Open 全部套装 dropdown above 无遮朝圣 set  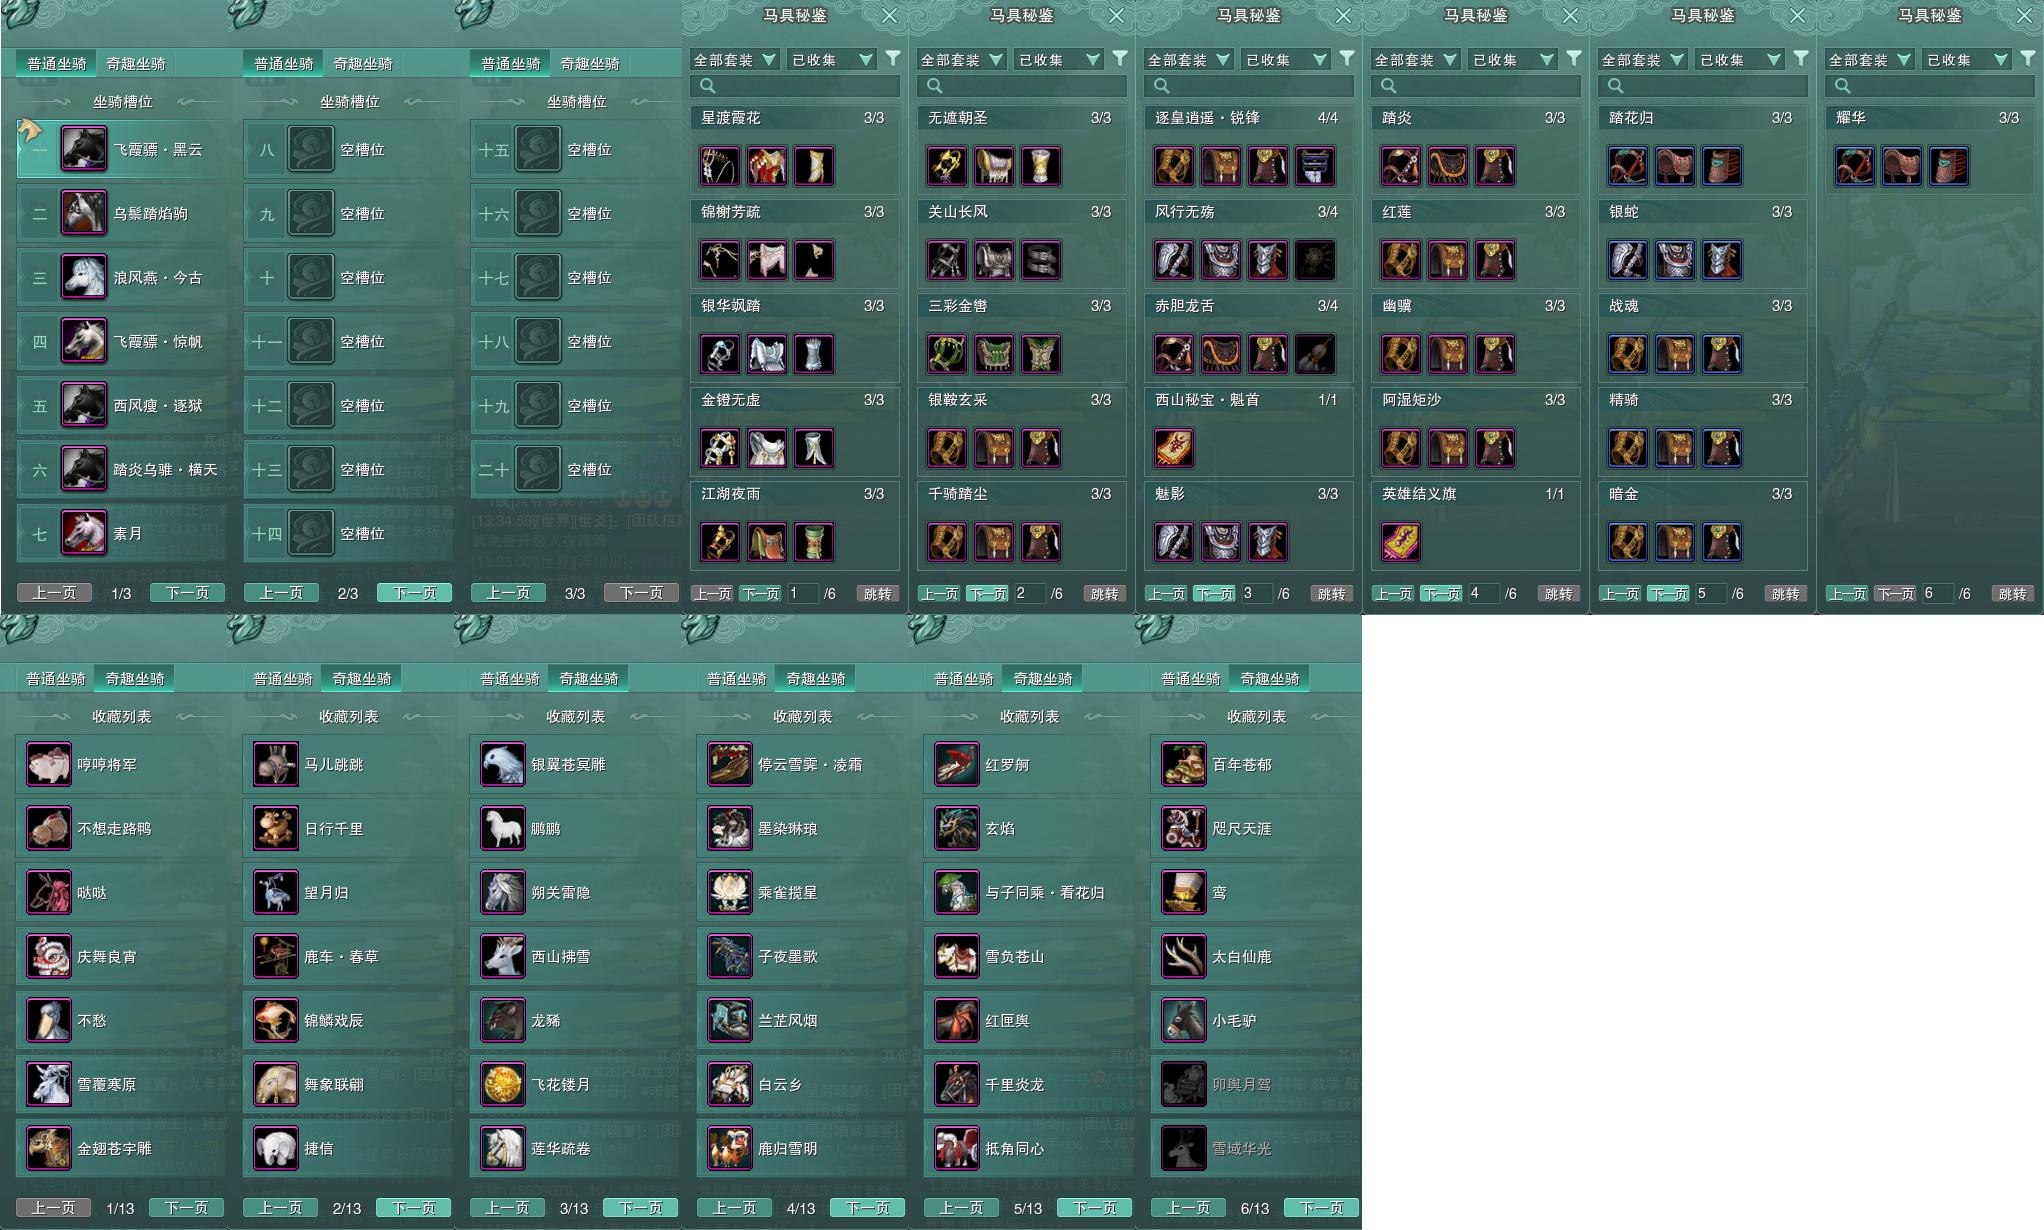click(x=961, y=60)
